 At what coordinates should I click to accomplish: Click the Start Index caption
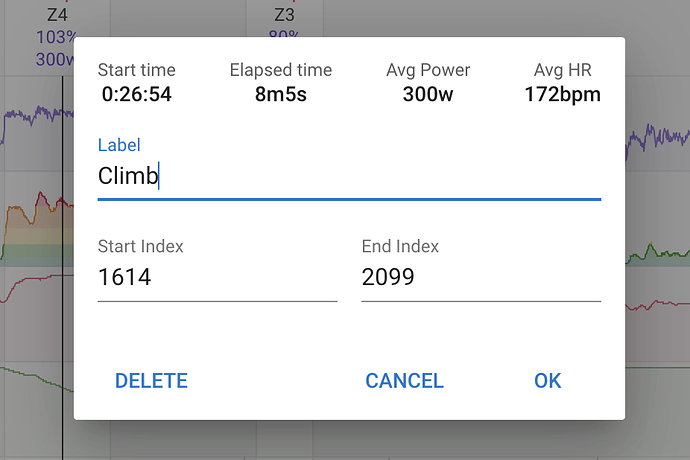141,246
